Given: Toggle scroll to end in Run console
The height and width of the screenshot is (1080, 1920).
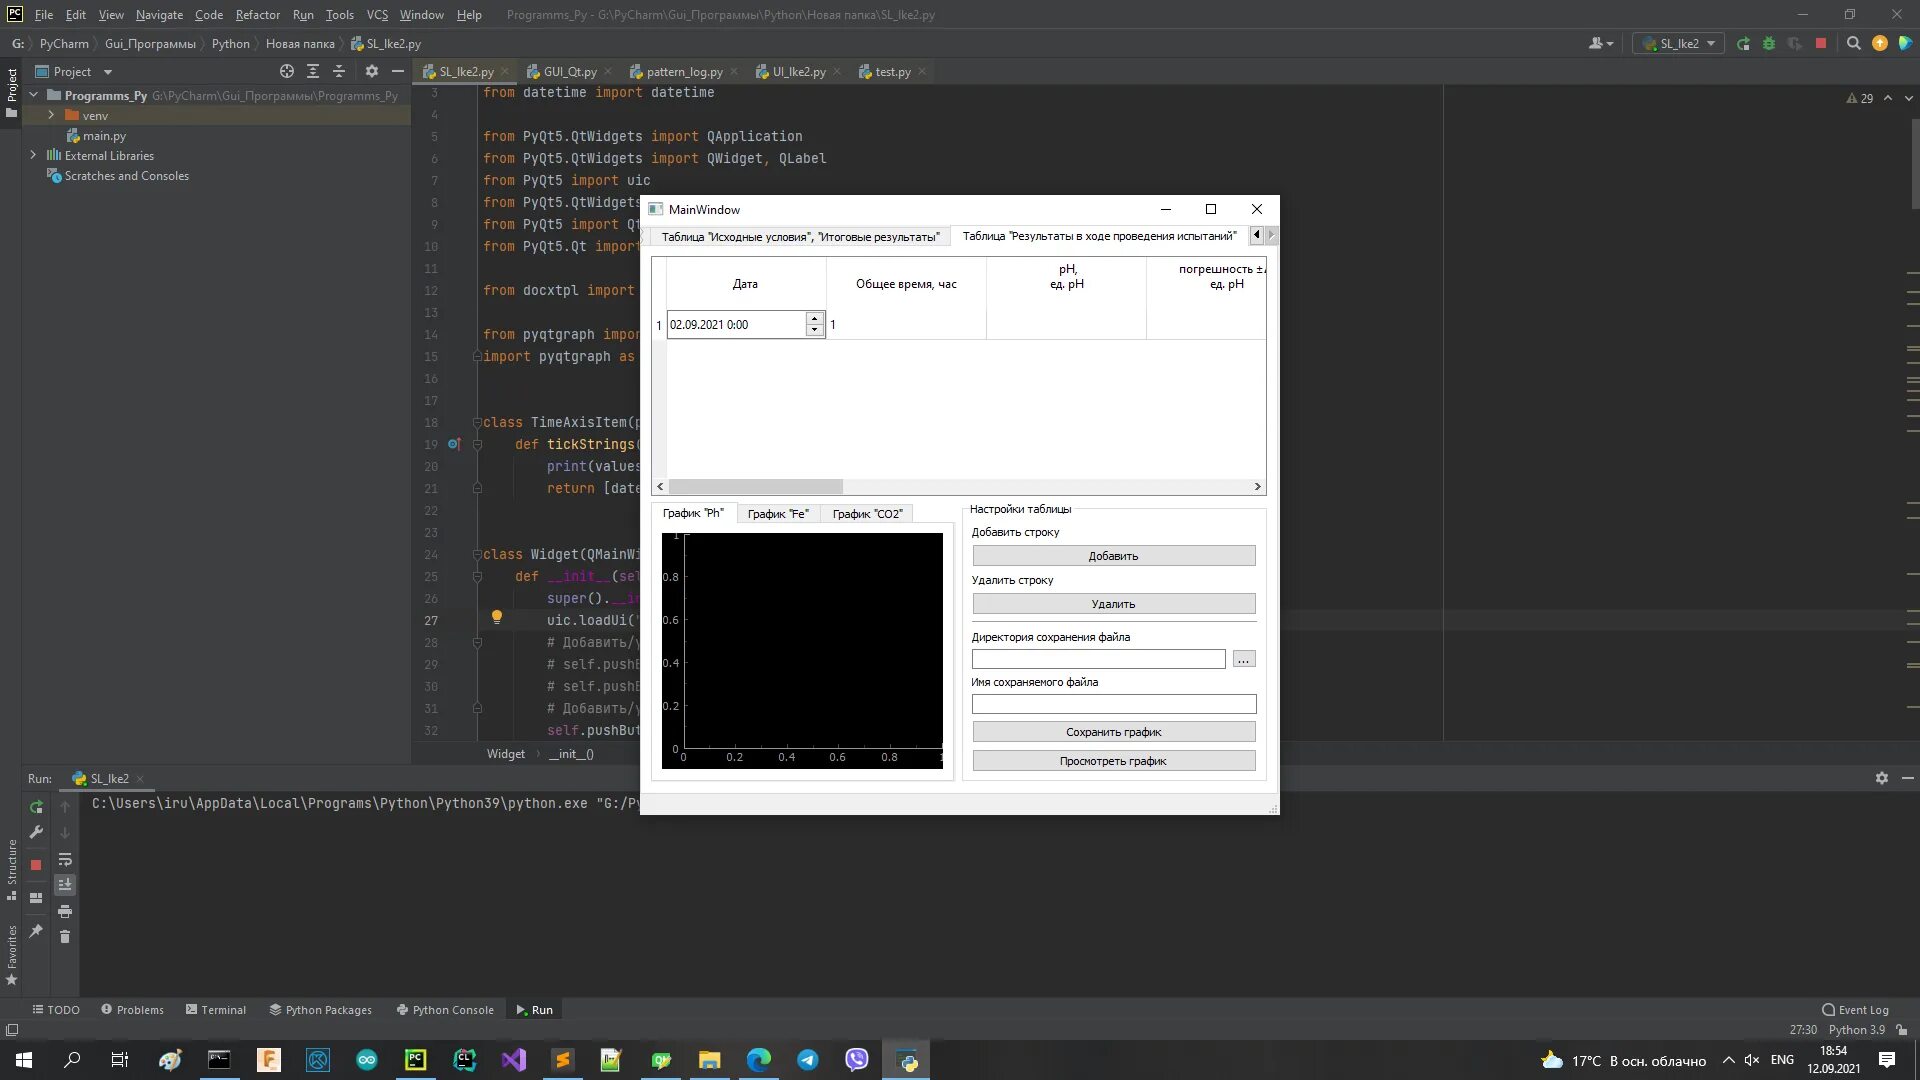Looking at the screenshot, I should 65,885.
